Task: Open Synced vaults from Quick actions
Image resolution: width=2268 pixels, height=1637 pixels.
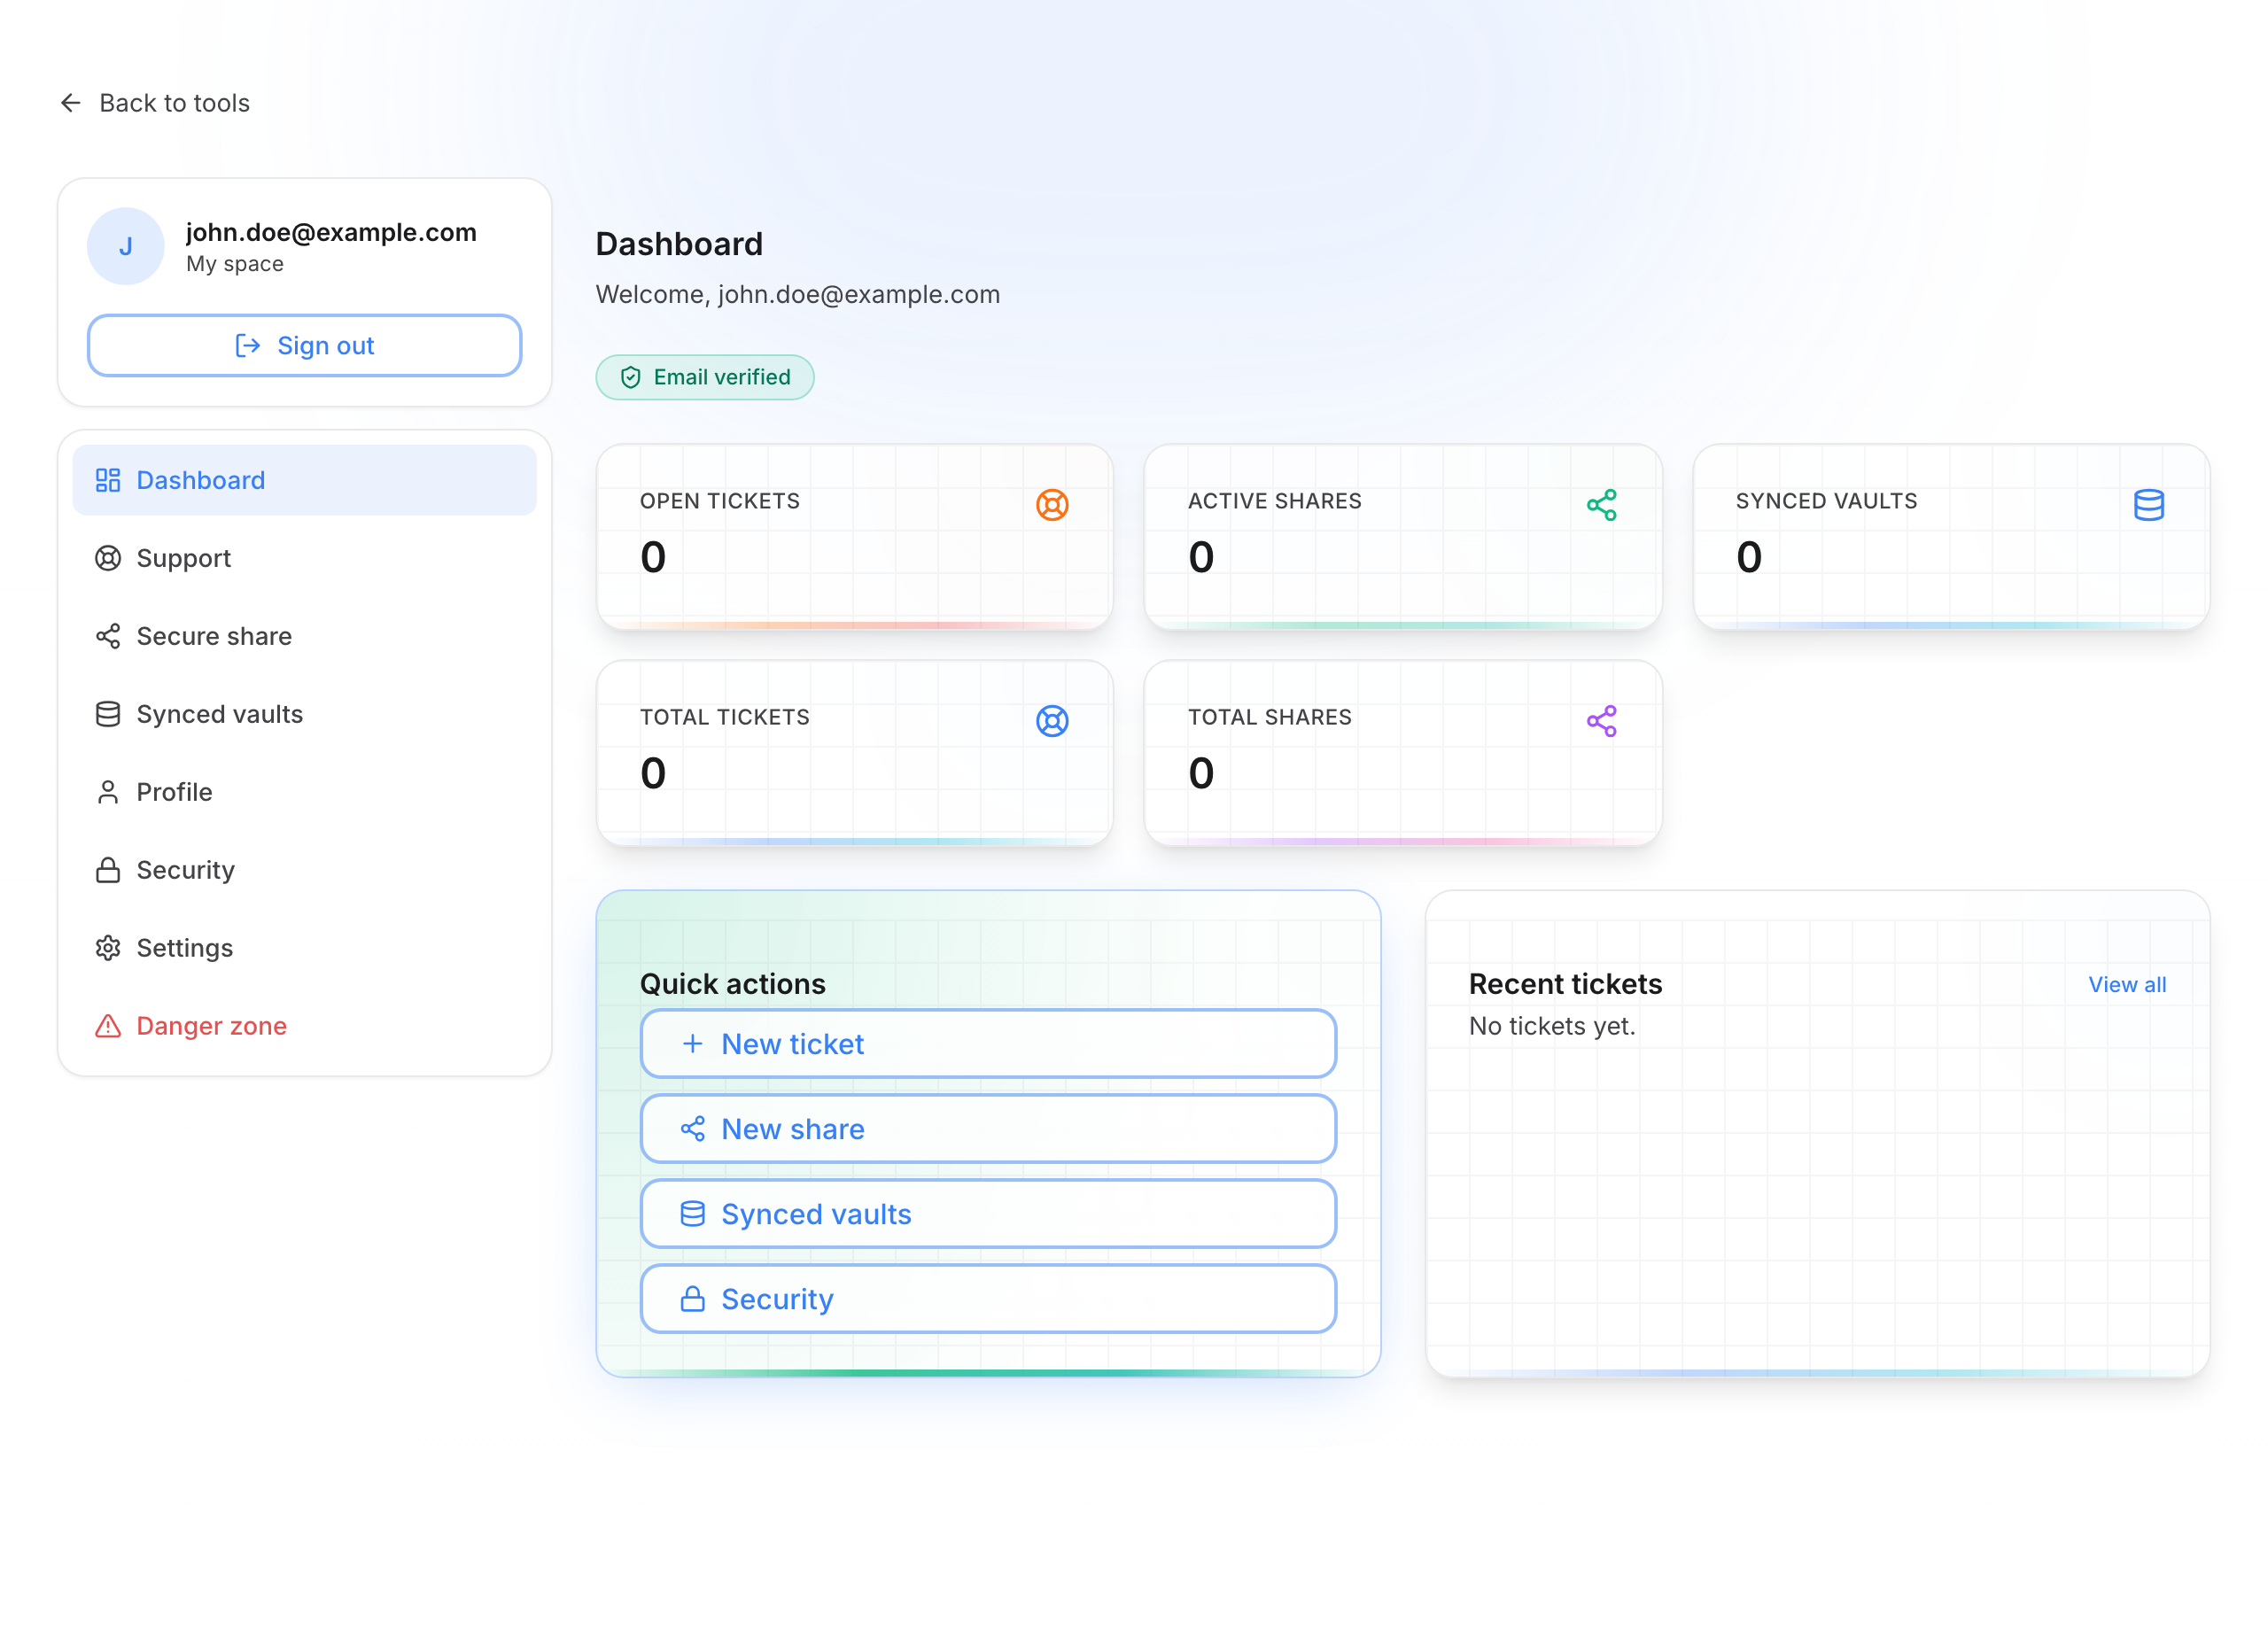Action: coord(988,1214)
